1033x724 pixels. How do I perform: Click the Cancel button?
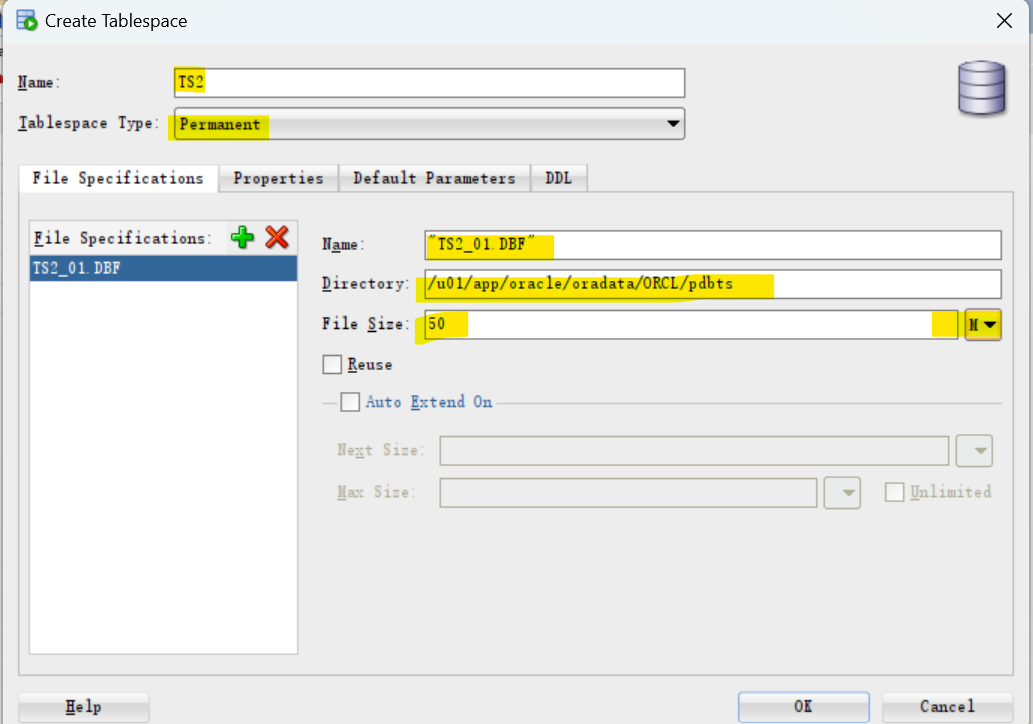[947, 707]
